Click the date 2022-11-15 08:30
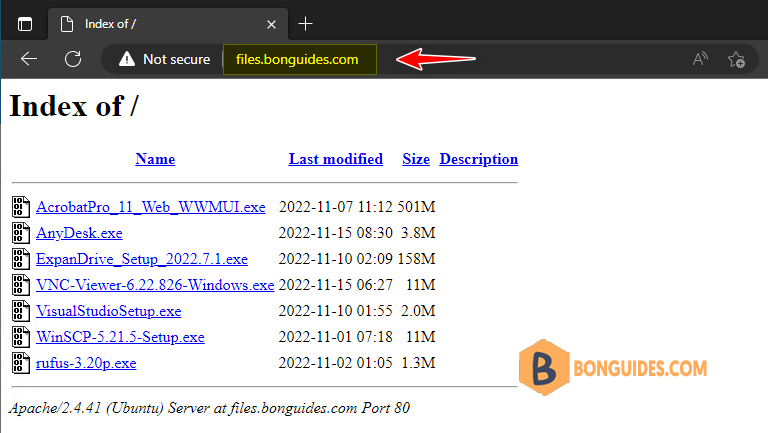Screen dimensions: 768x433 (x=336, y=233)
